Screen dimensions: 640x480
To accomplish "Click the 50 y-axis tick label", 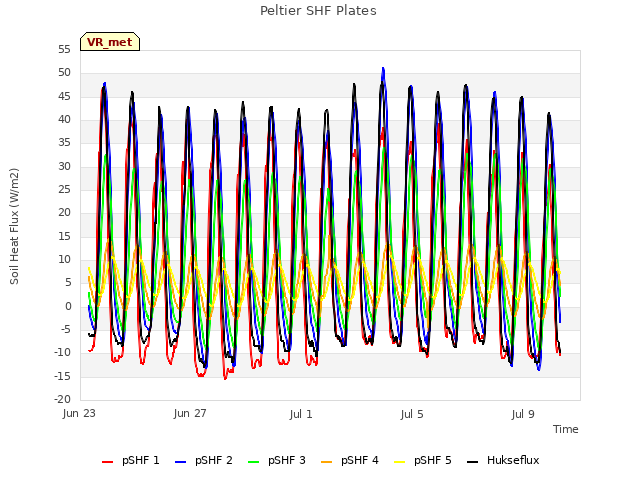I will tap(64, 73).
